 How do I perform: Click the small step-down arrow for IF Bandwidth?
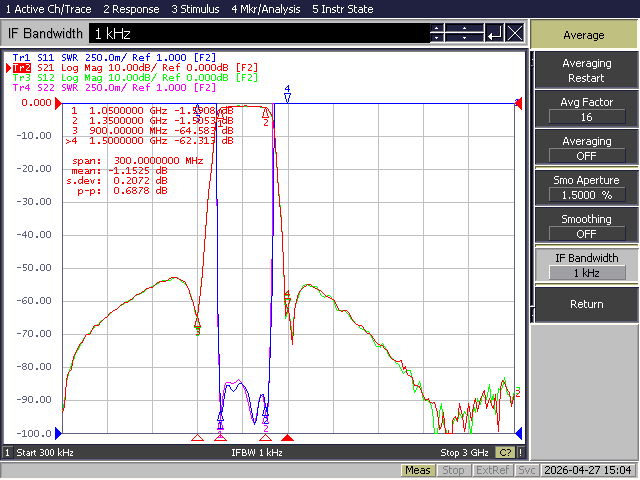pyautogui.click(x=437, y=38)
